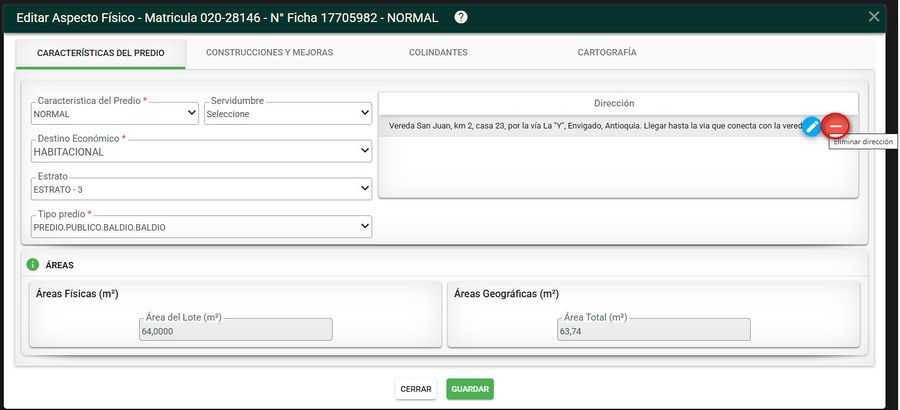This screenshot has height=410, width=900.
Task: Click the ÁREAS section title
Action: click(x=60, y=265)
